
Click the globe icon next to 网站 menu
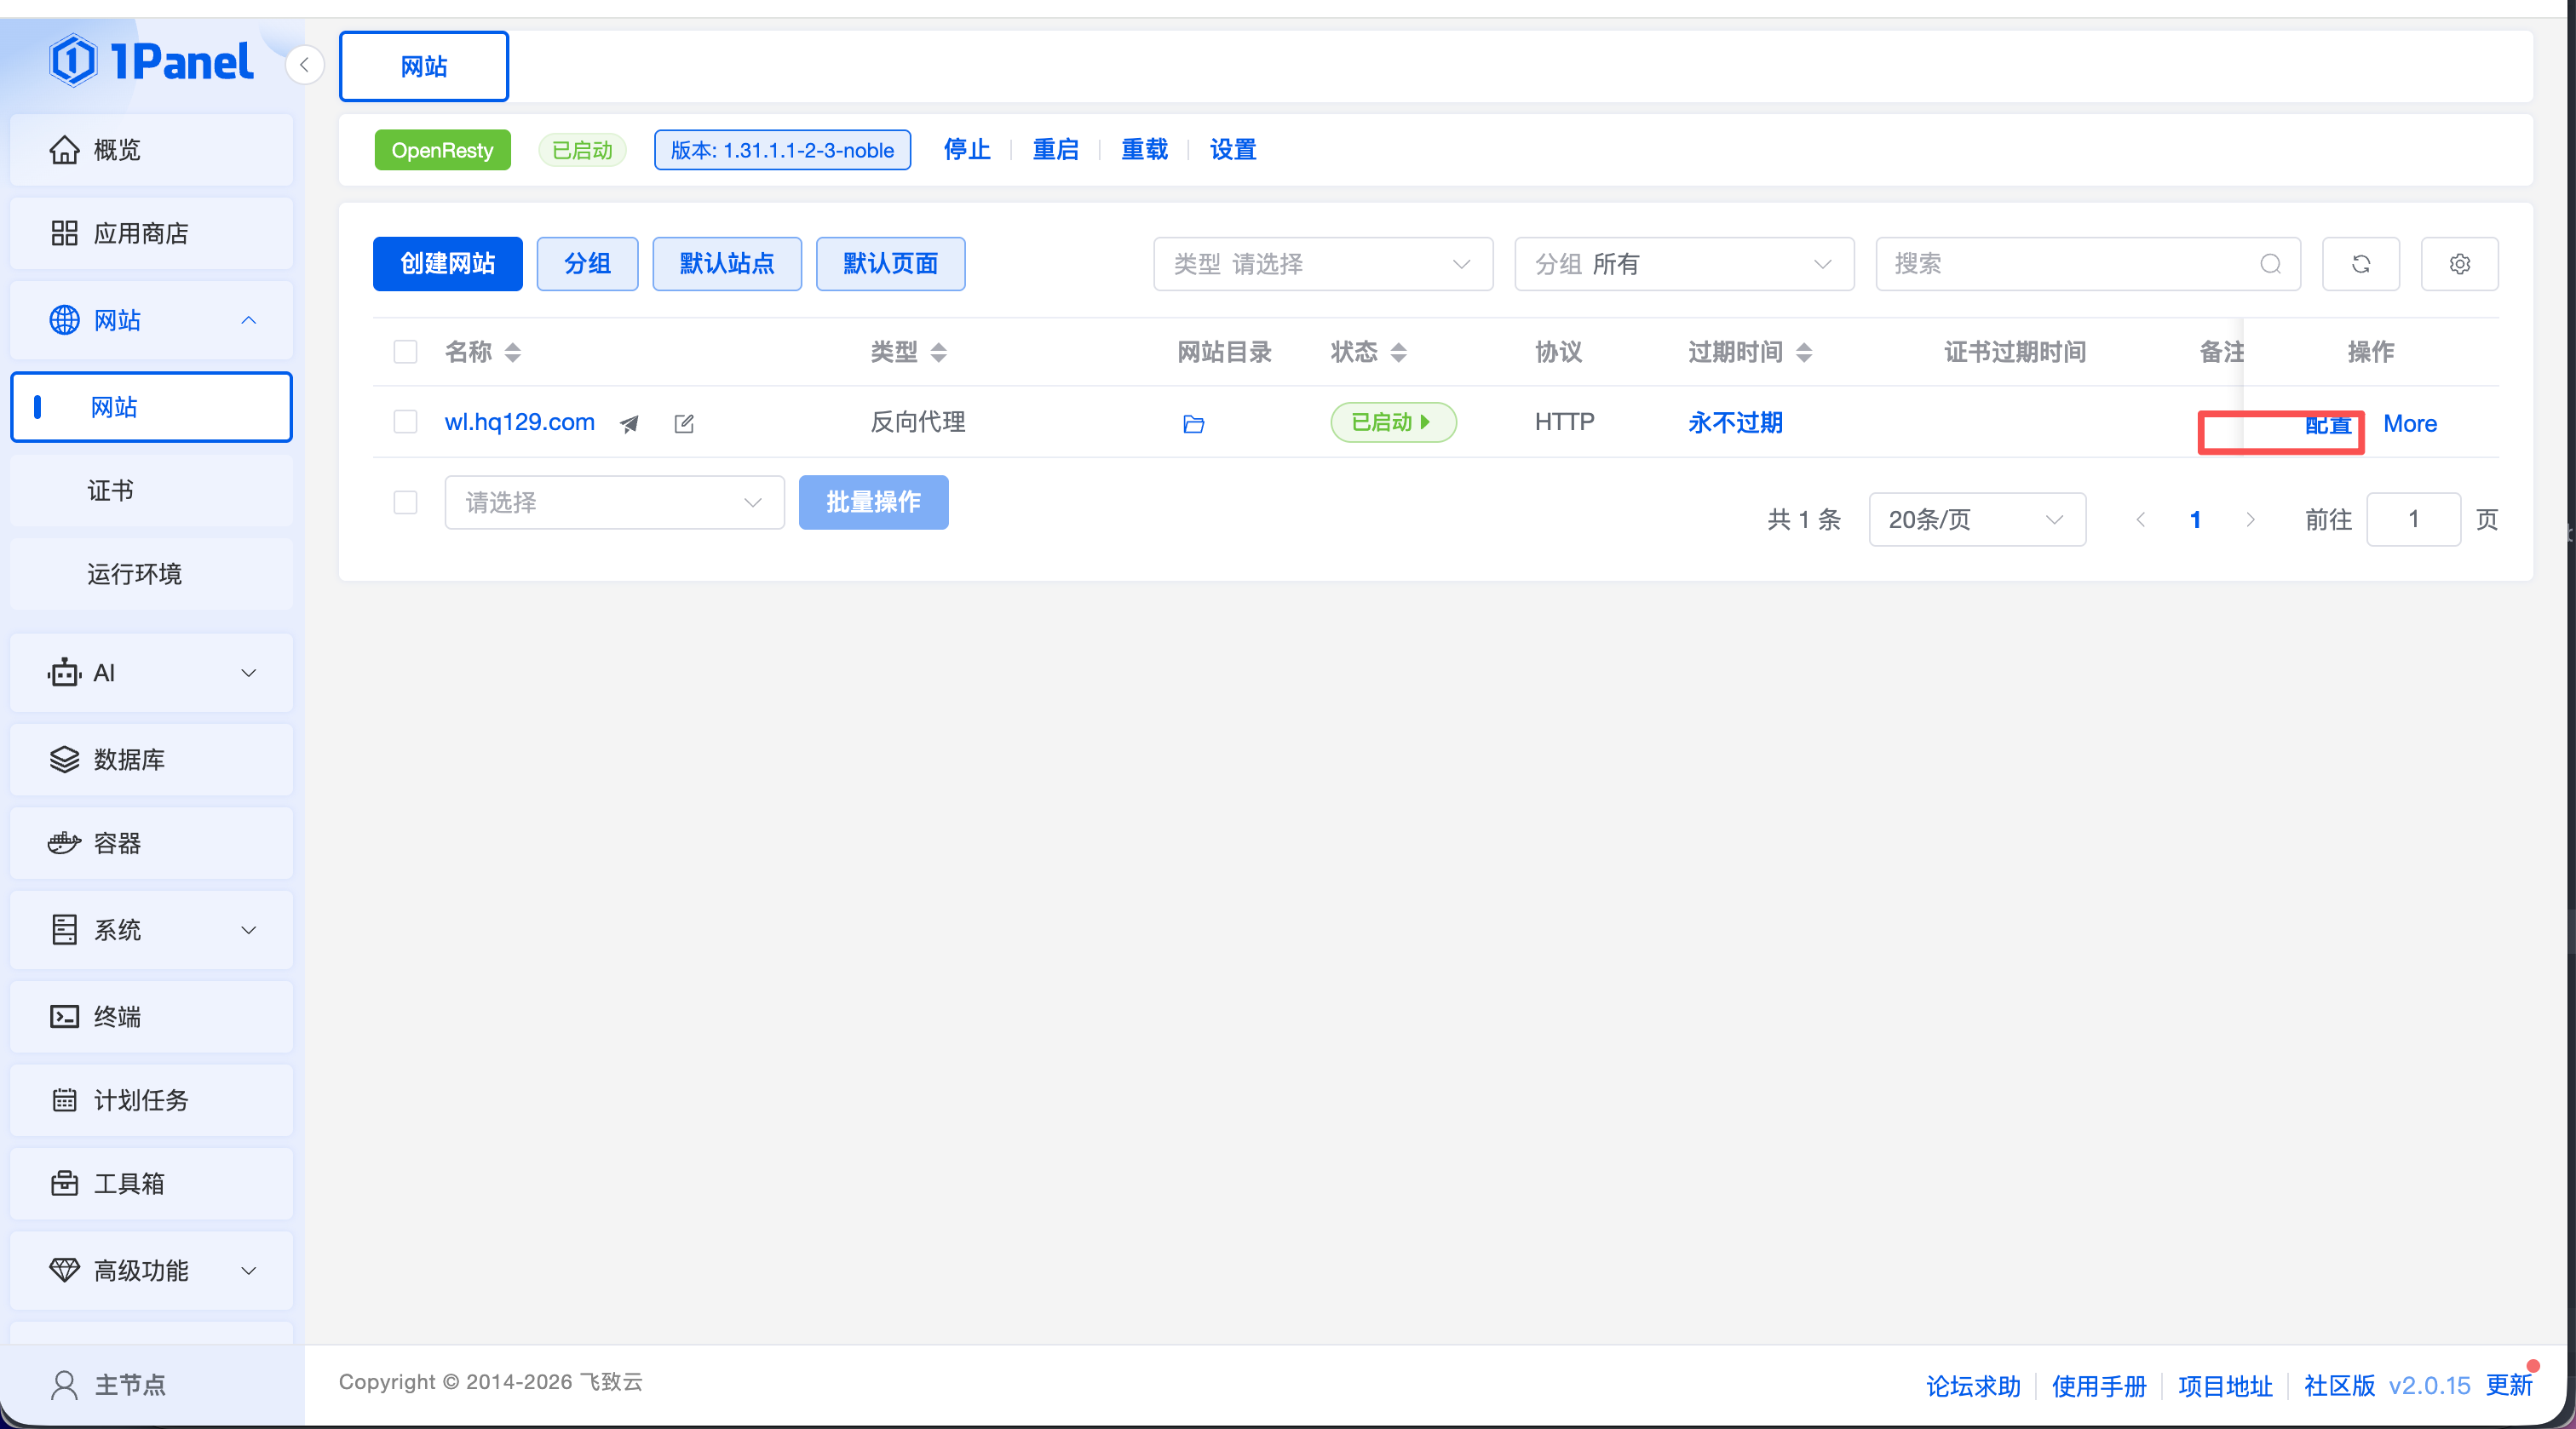click(x=64, y=320)
